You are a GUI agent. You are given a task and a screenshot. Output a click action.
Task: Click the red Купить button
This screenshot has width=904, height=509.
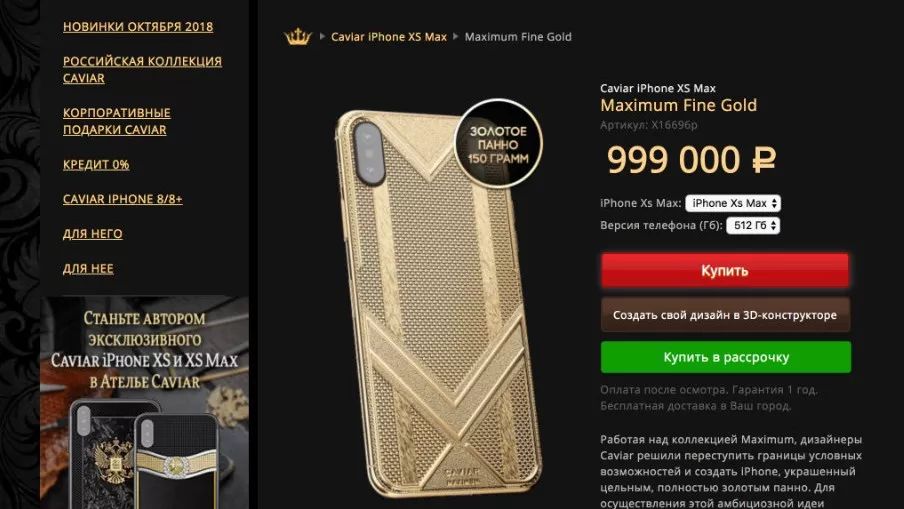point(725,270)
